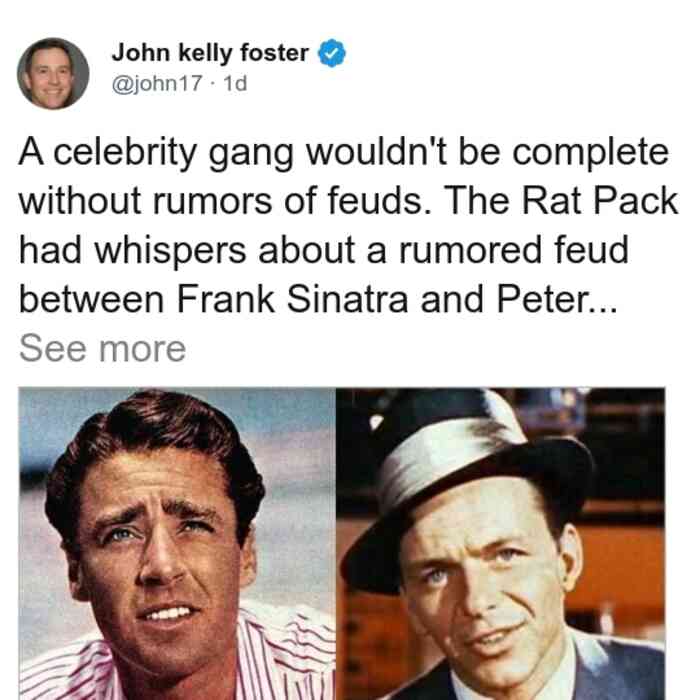The width and height of the screenshot is (700, 700).
Task: Click the word "feuds." on second line
Action: point(380,200)
